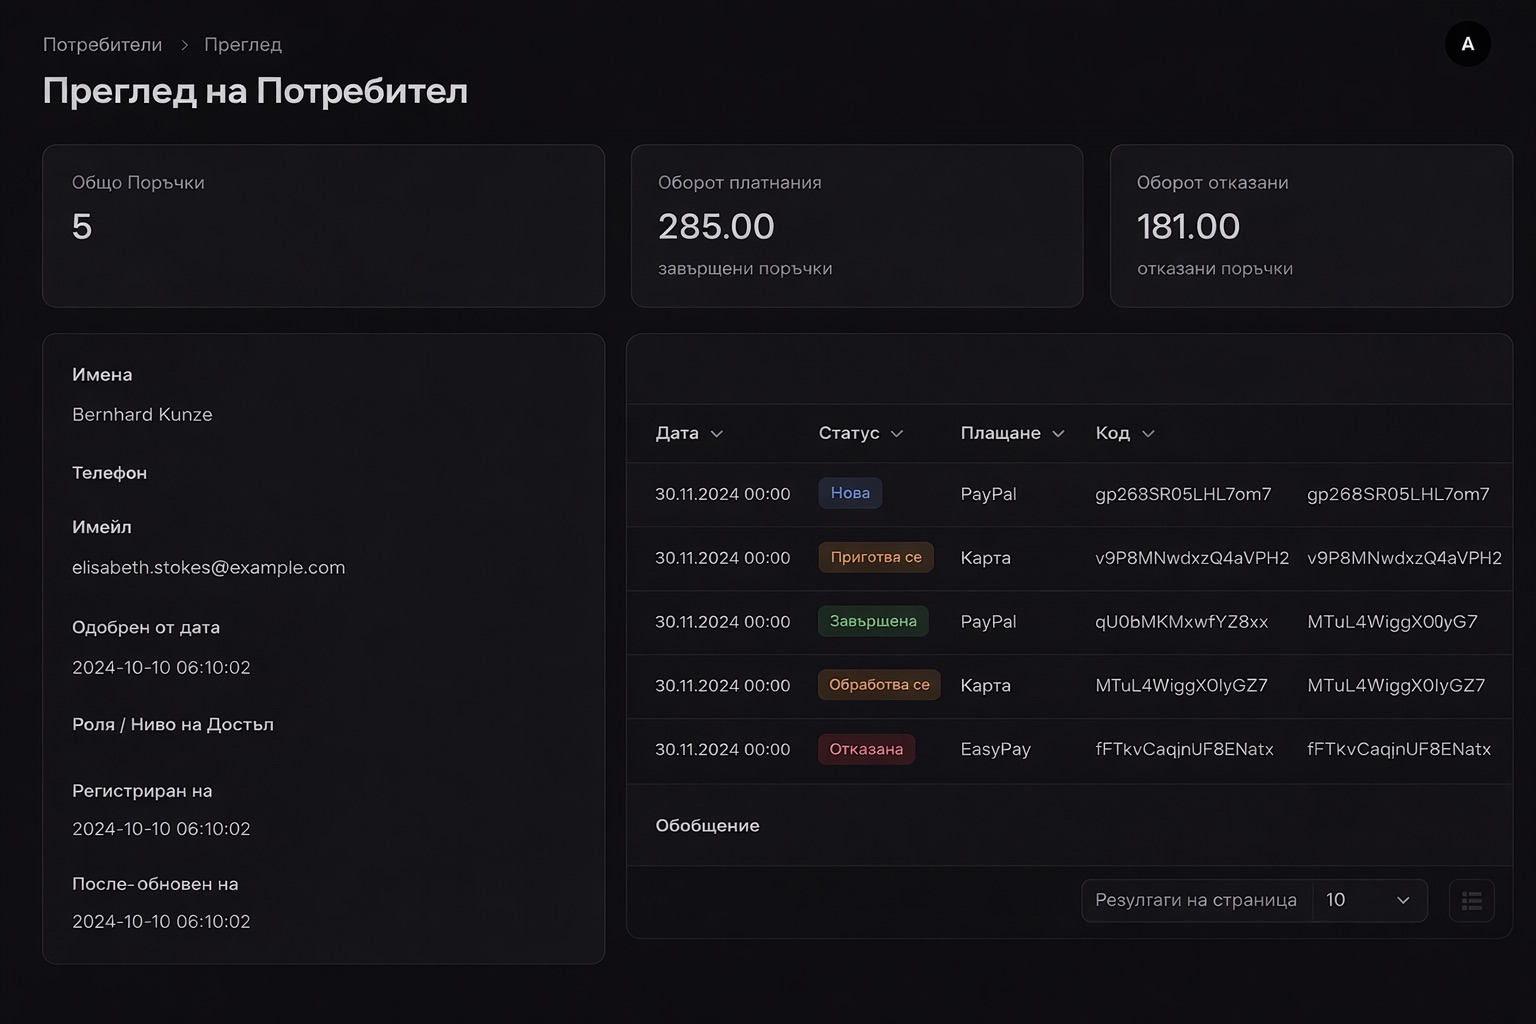Select the name Bernhard Kunze

coord(142,415)
